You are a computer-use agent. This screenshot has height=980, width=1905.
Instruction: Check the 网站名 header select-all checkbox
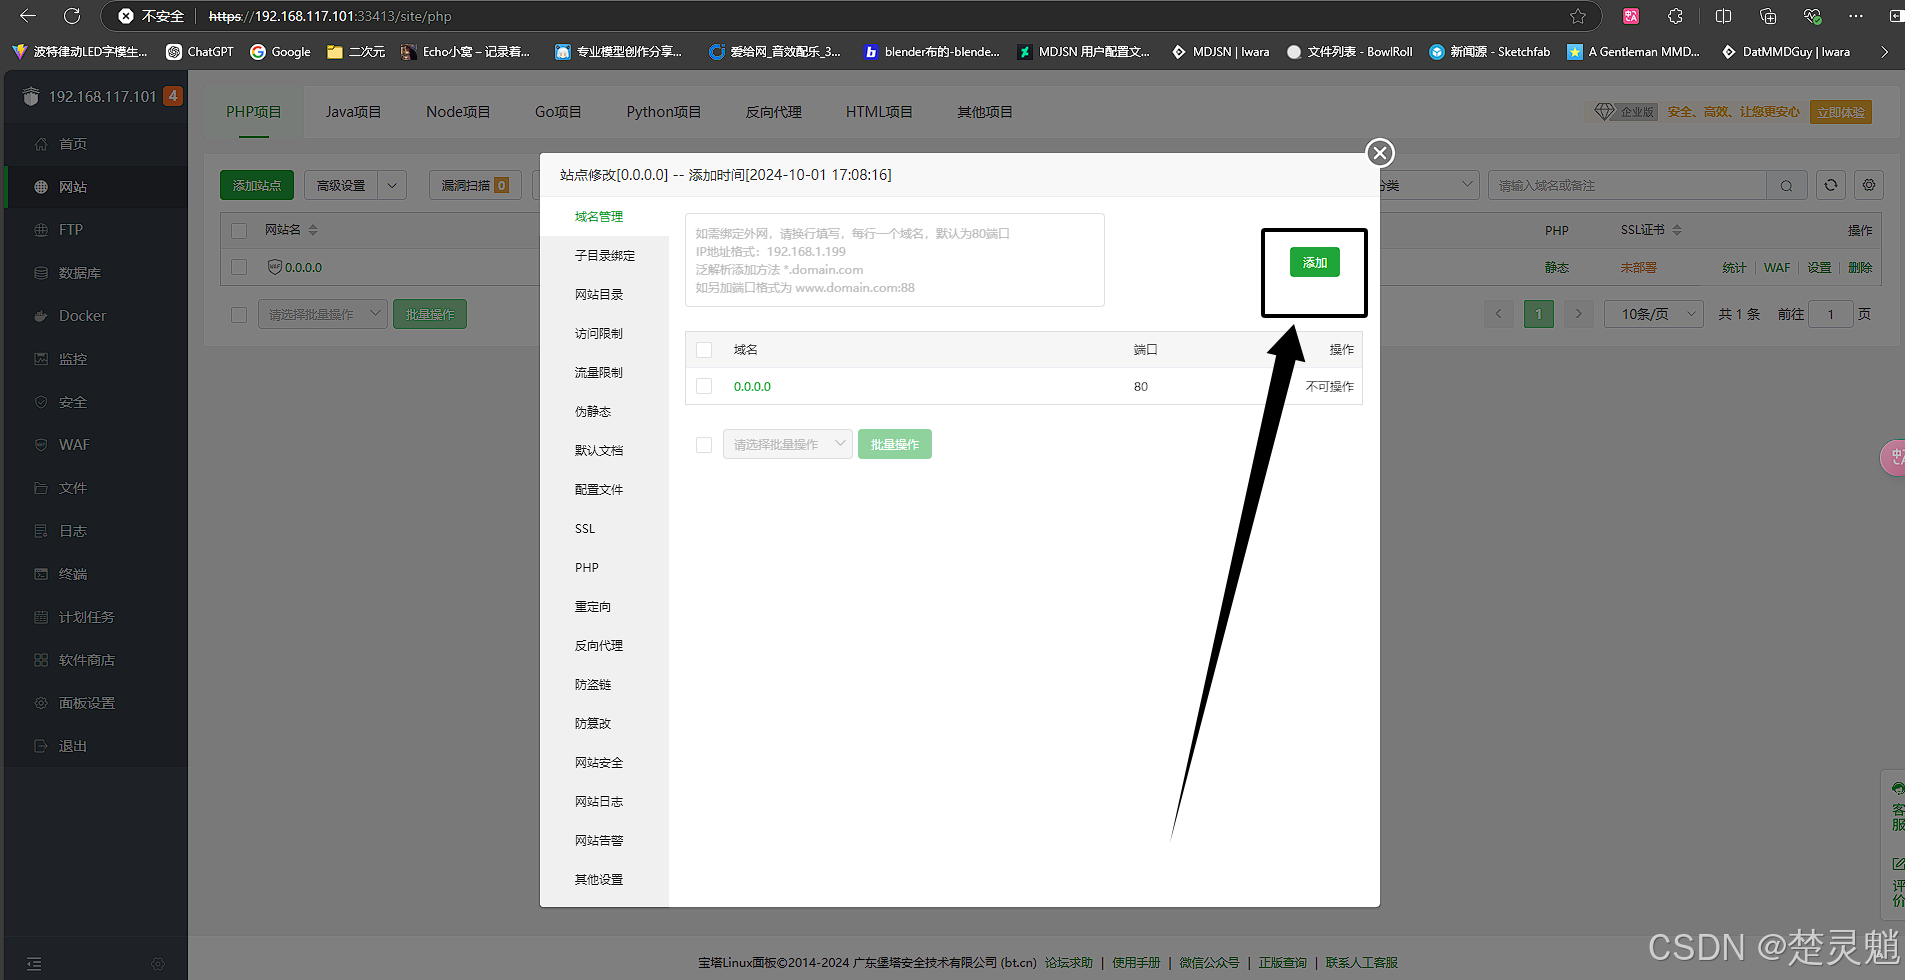(x=239, y=231)
